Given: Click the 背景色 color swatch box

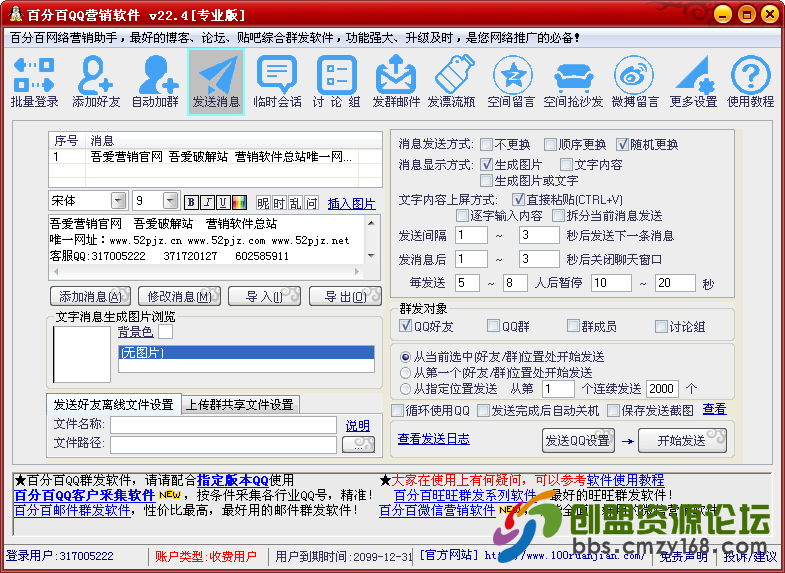Looking at the screenshot, I should [x=166, y=332].
